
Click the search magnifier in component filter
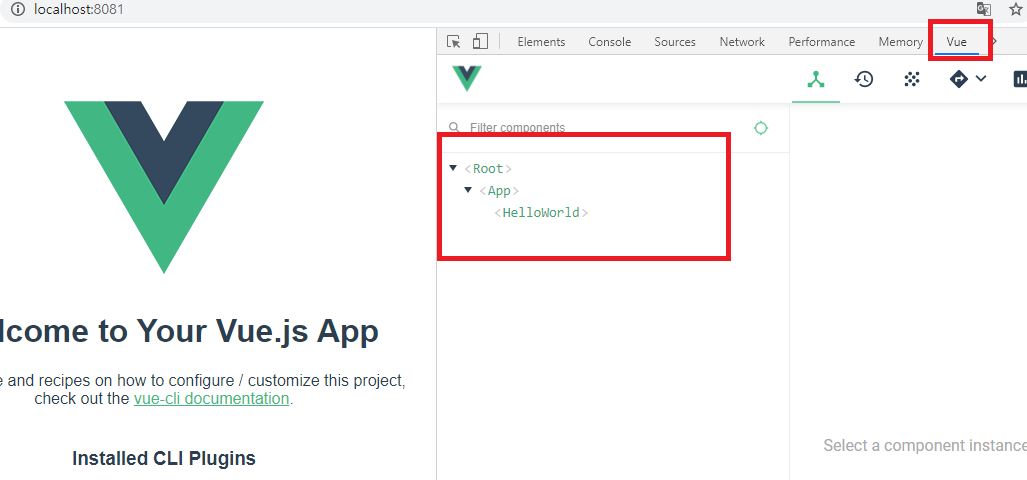(454, 127)
